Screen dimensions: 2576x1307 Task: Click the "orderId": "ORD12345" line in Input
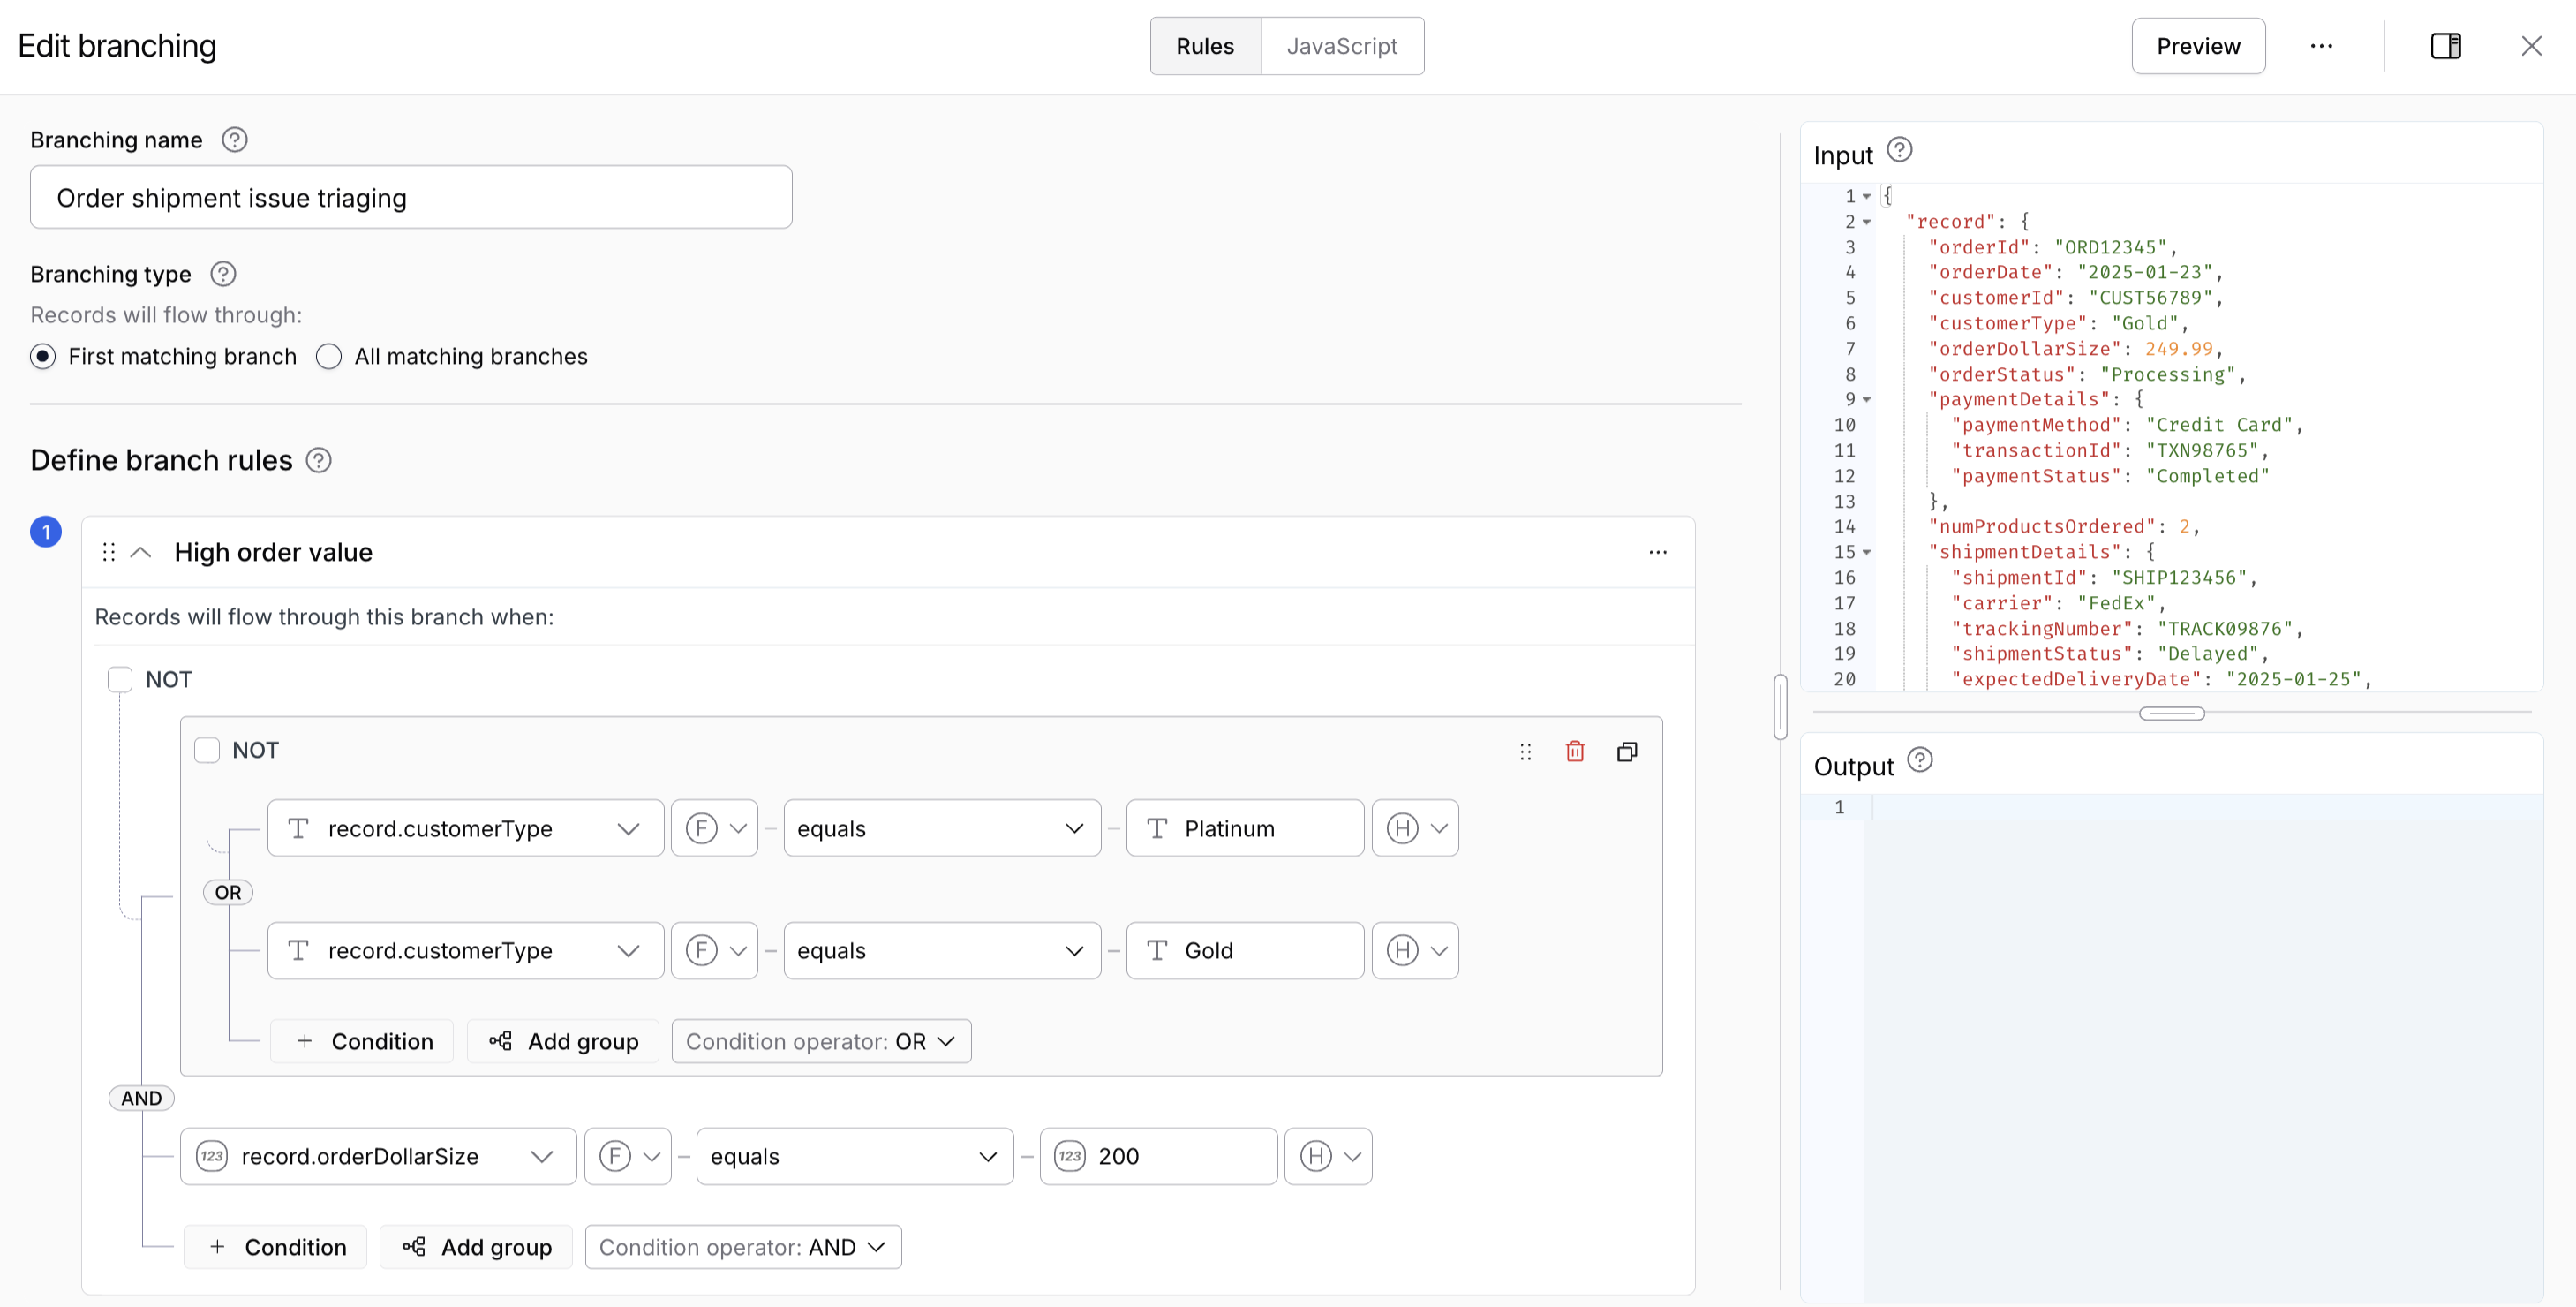2052,248
